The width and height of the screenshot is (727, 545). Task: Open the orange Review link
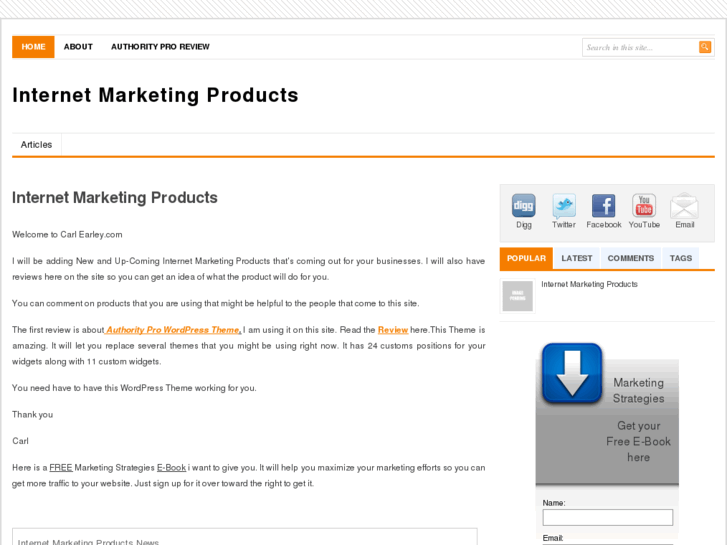pyautogui.click(x=393, y=330)
